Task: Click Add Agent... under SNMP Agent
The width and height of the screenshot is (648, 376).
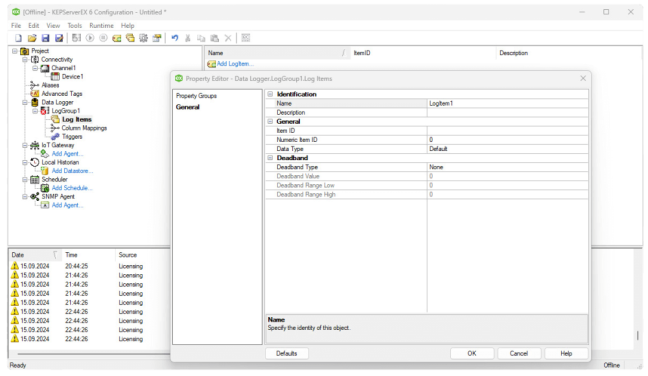Action: (x=67, y=205)
